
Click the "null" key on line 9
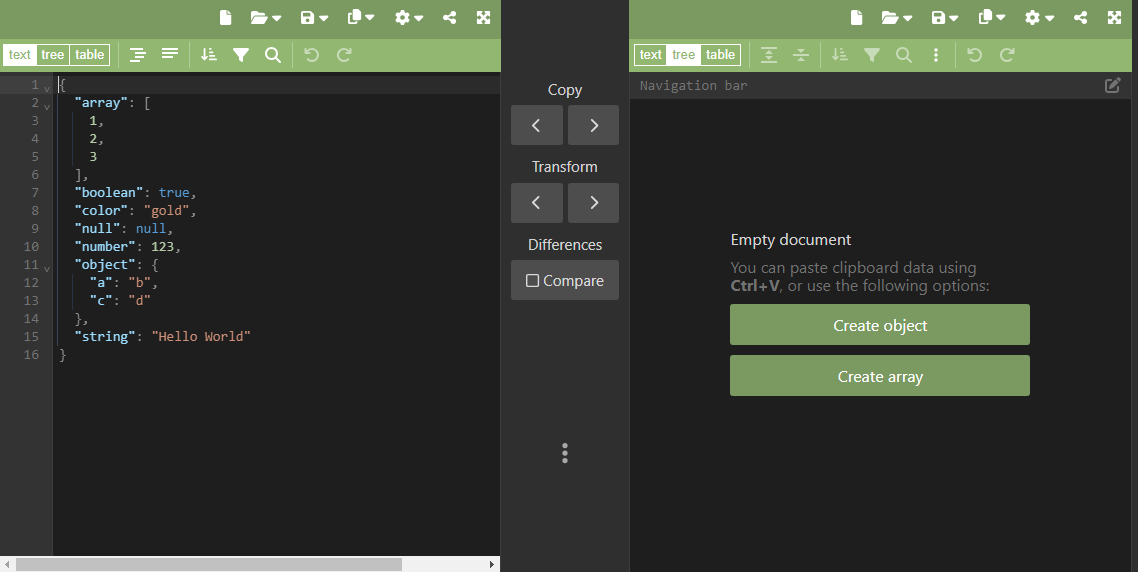coord(97,229)
